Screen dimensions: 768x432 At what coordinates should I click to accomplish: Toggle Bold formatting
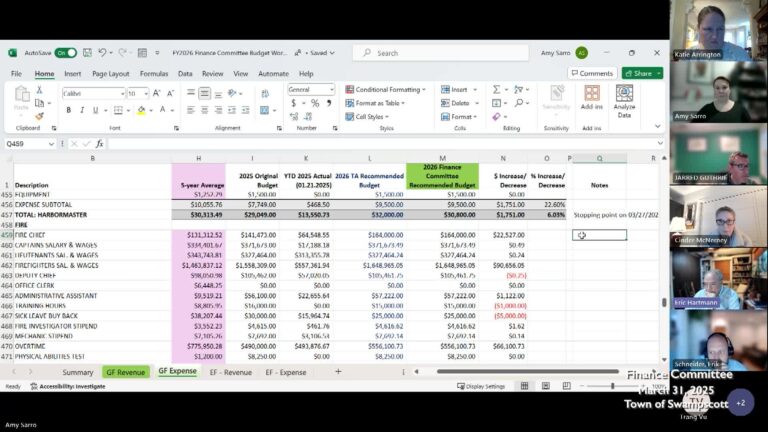point(67,110)
